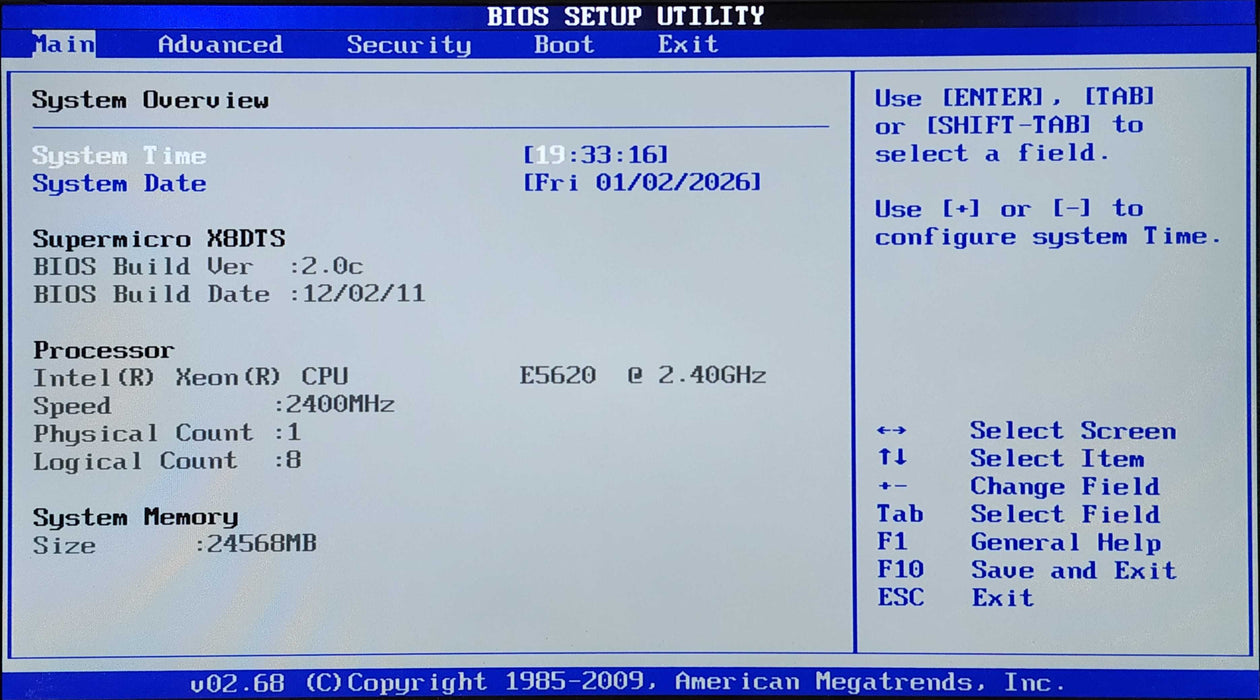Screen dimensions: 1260x700
Task: Click the BIOS Build Ver 2.0c line
Action: pos(198,267)
